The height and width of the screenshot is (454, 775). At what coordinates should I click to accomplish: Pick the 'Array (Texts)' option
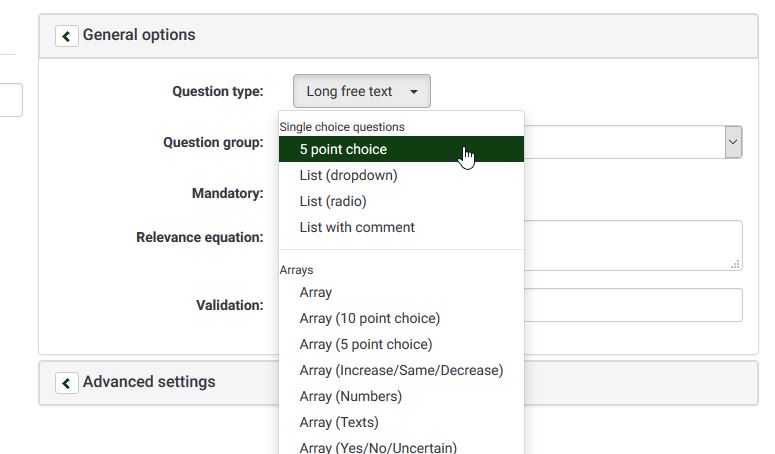339,422
